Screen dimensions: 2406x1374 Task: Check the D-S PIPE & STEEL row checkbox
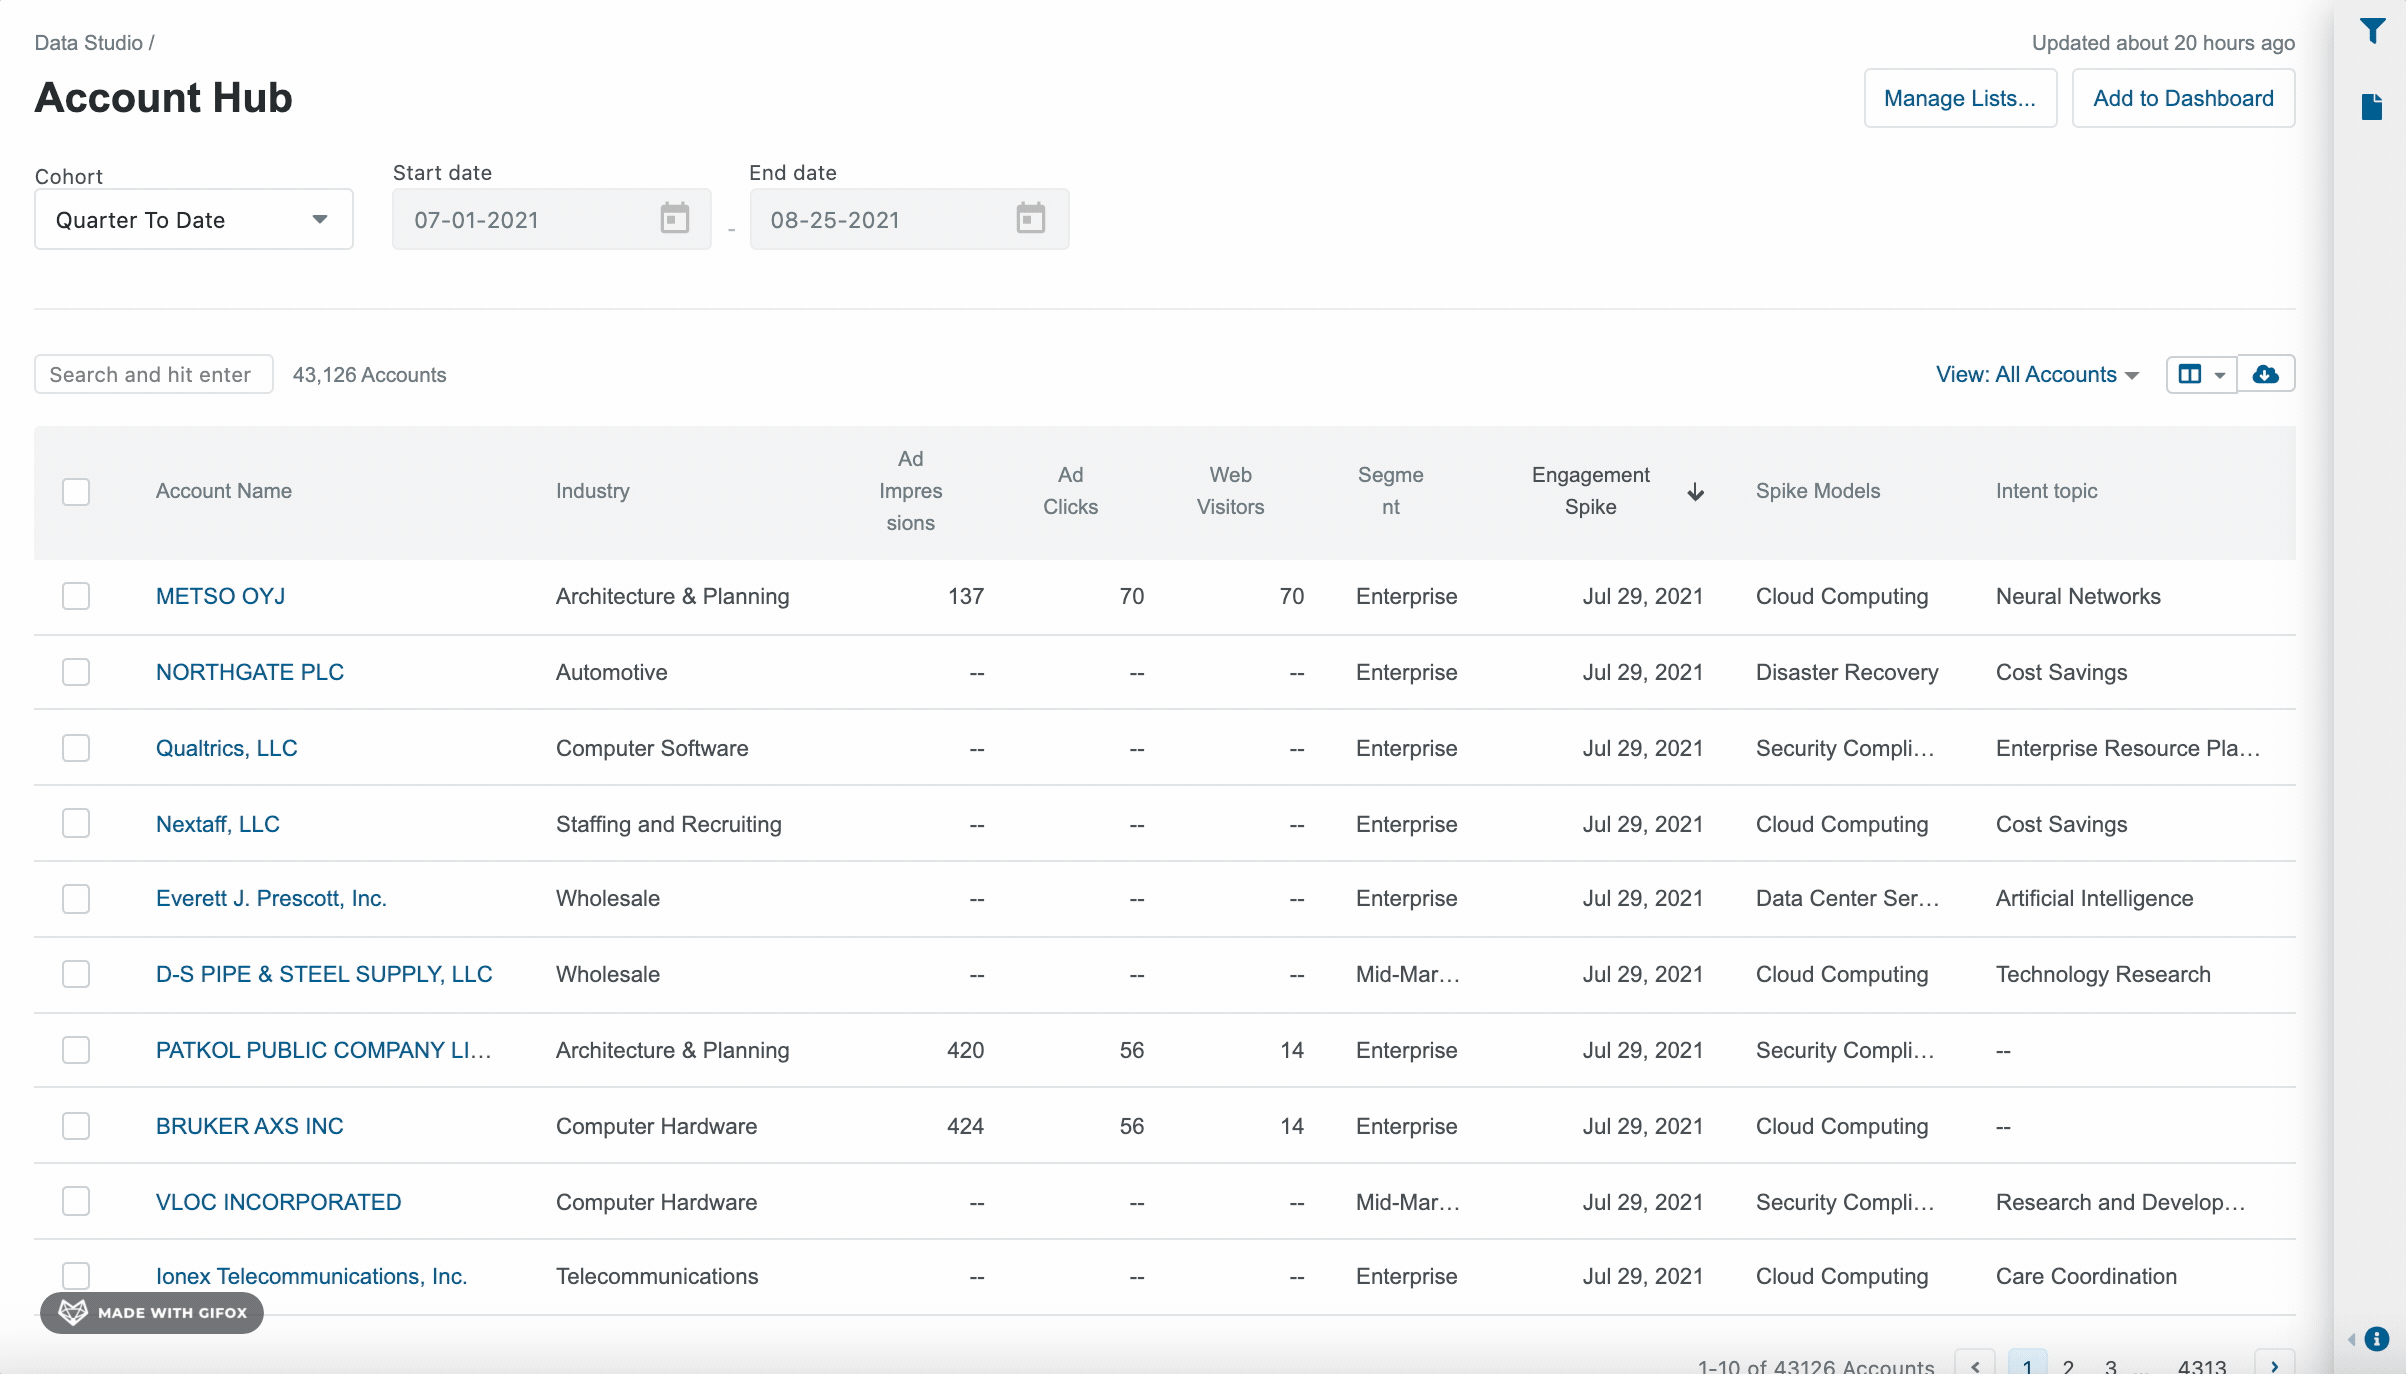76,974
